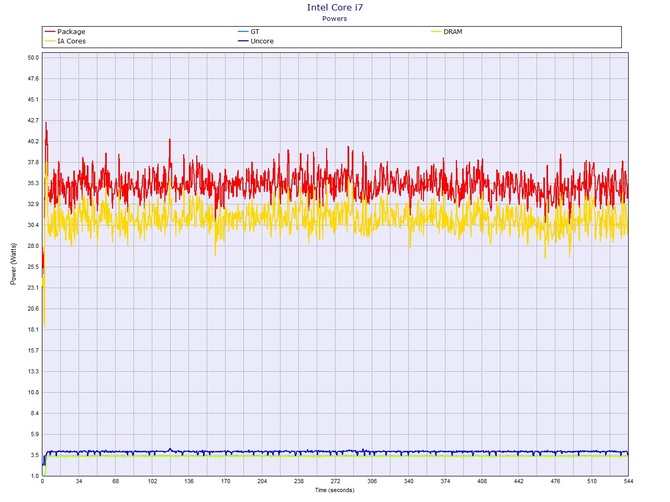Click the 42.7 tick on power axis
Image resolution: width=670 pixels, height=502 pixels.
tap(32, 120)
